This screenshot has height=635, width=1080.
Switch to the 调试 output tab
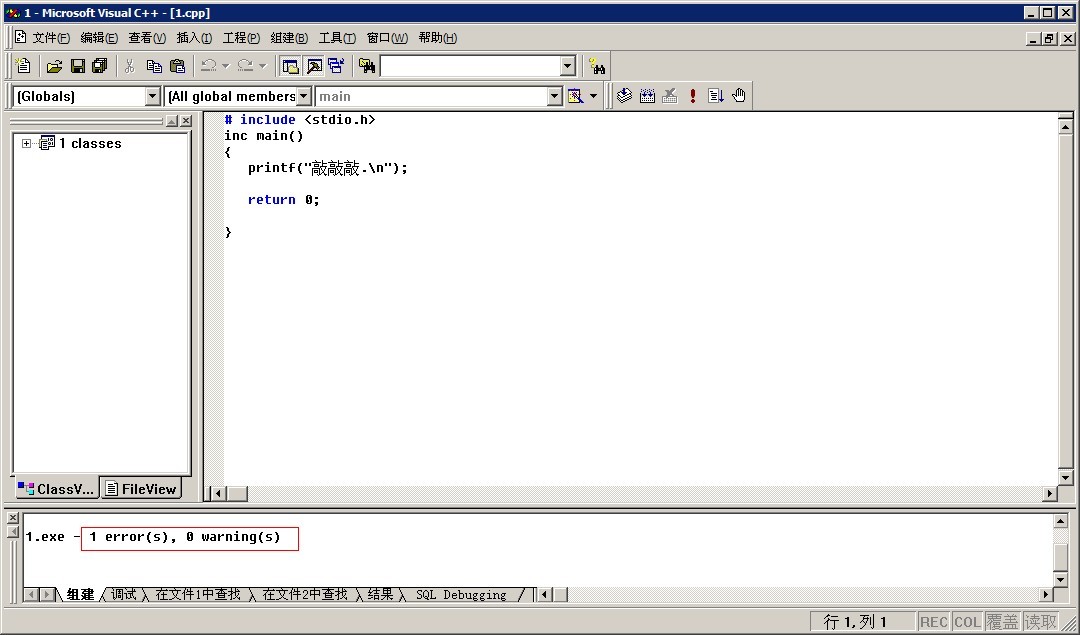click(124, 594)
